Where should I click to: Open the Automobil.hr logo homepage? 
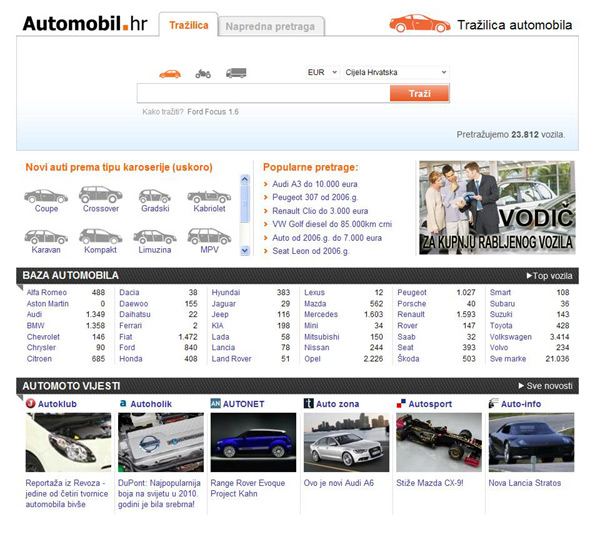(85, 24)
